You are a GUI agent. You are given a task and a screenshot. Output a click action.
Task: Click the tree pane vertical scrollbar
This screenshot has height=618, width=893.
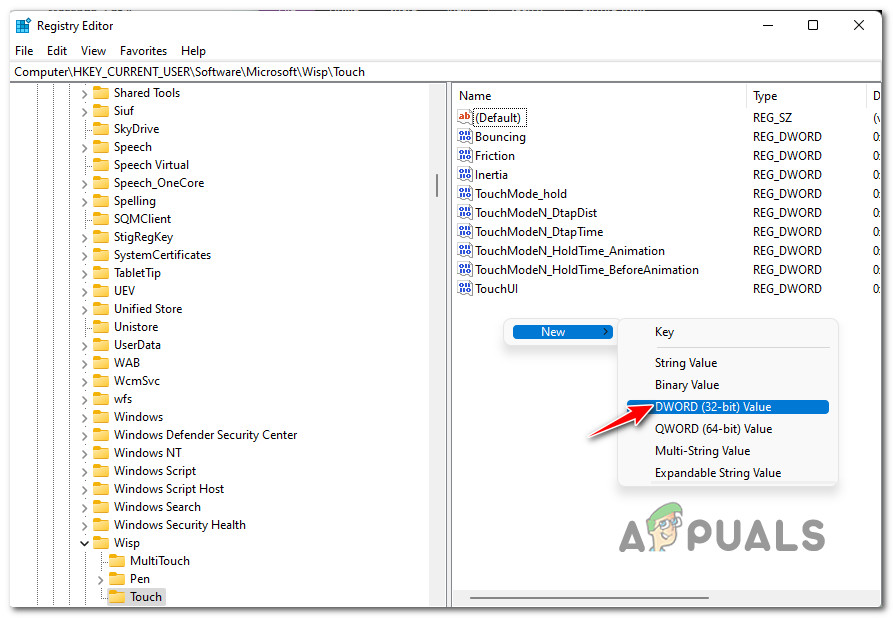[x=437, y=185]
